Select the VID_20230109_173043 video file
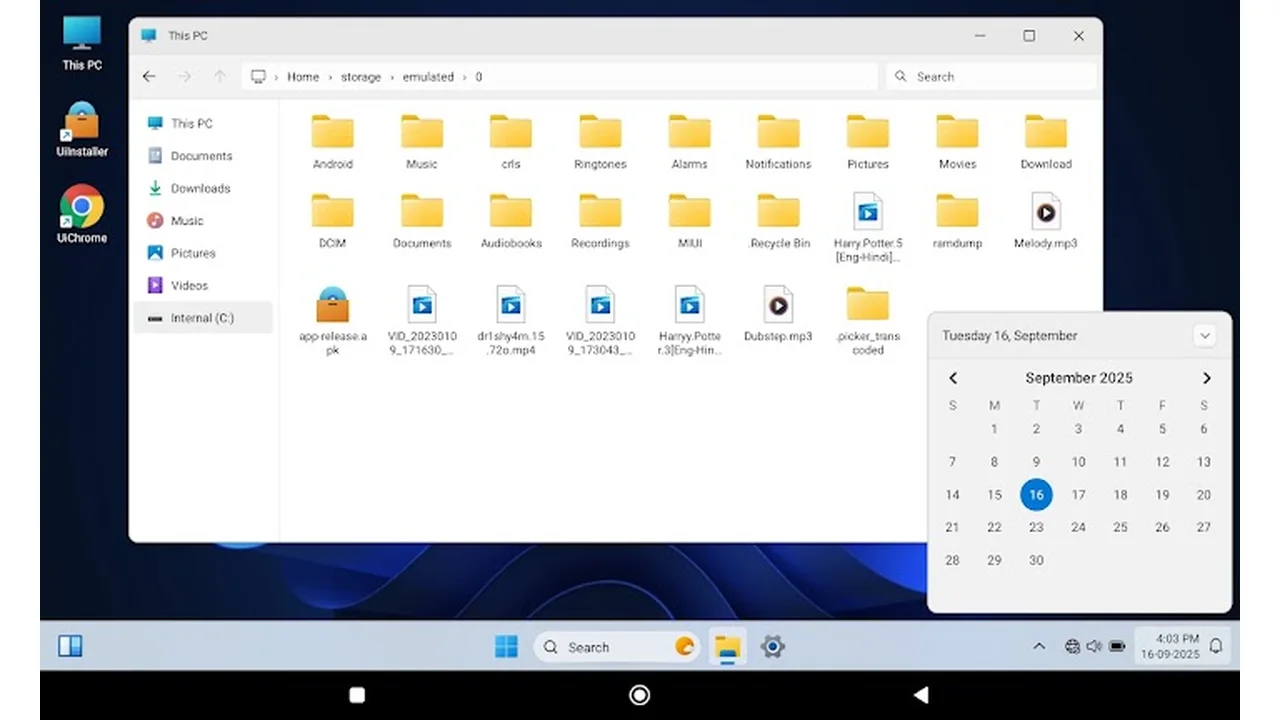Screen dimensions: 1280x720 600,321
